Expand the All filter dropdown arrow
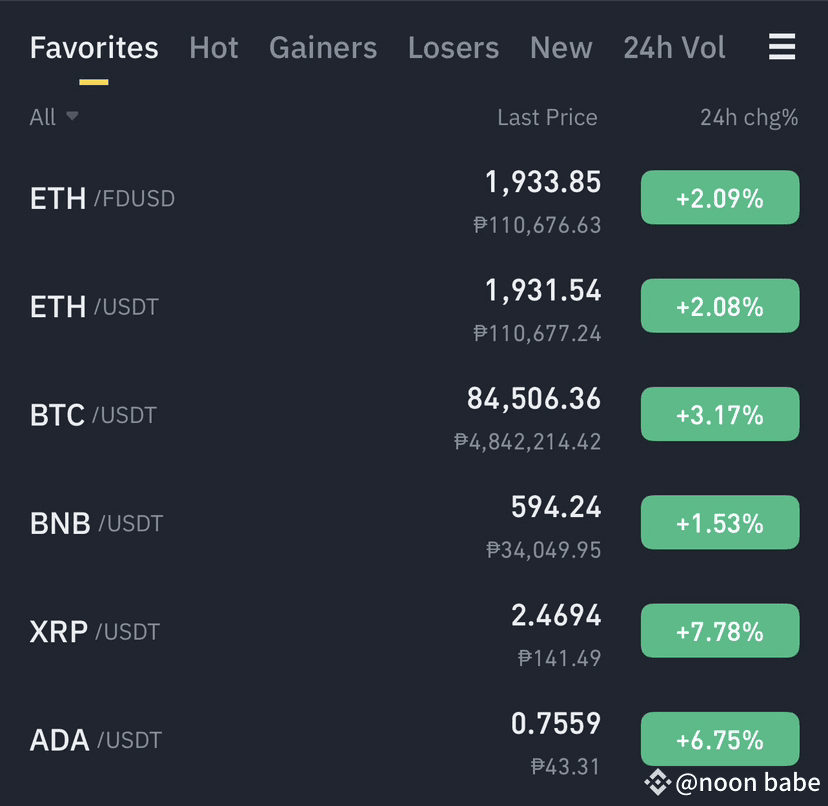Viewport: 828px width, 806px height. click(x=72, y=116)
